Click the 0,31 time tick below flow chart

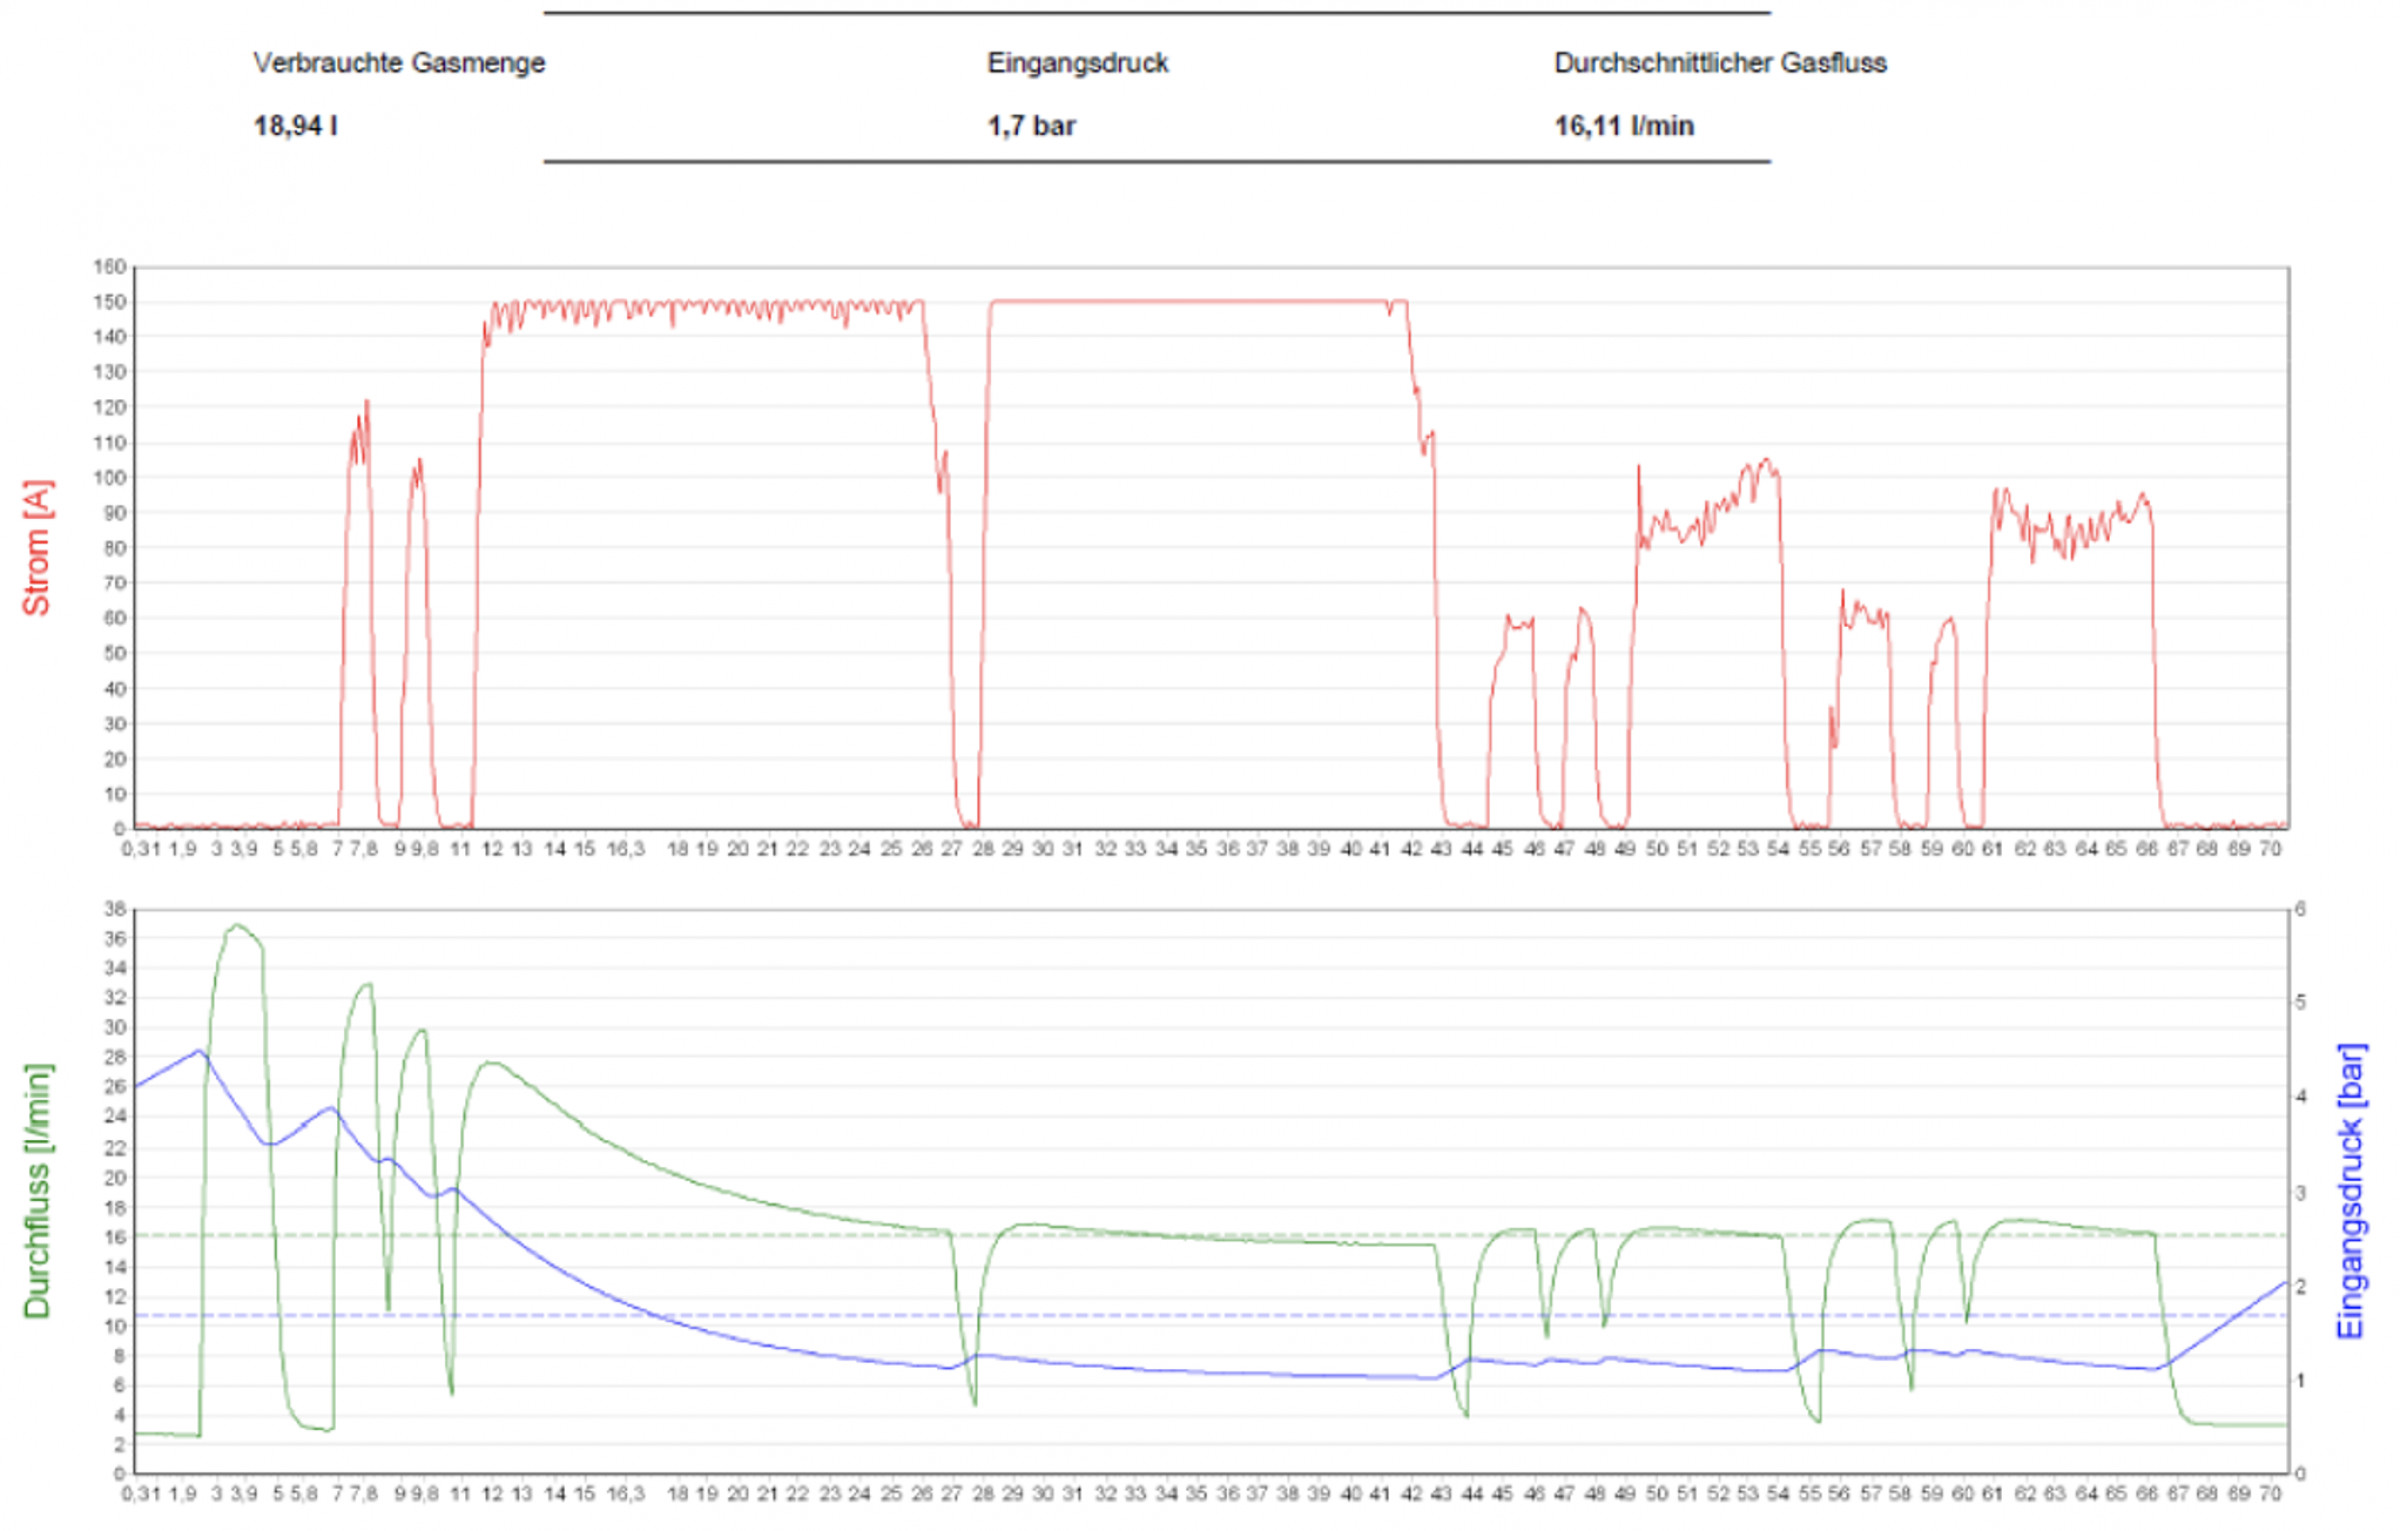click(x=141, y=1493)
